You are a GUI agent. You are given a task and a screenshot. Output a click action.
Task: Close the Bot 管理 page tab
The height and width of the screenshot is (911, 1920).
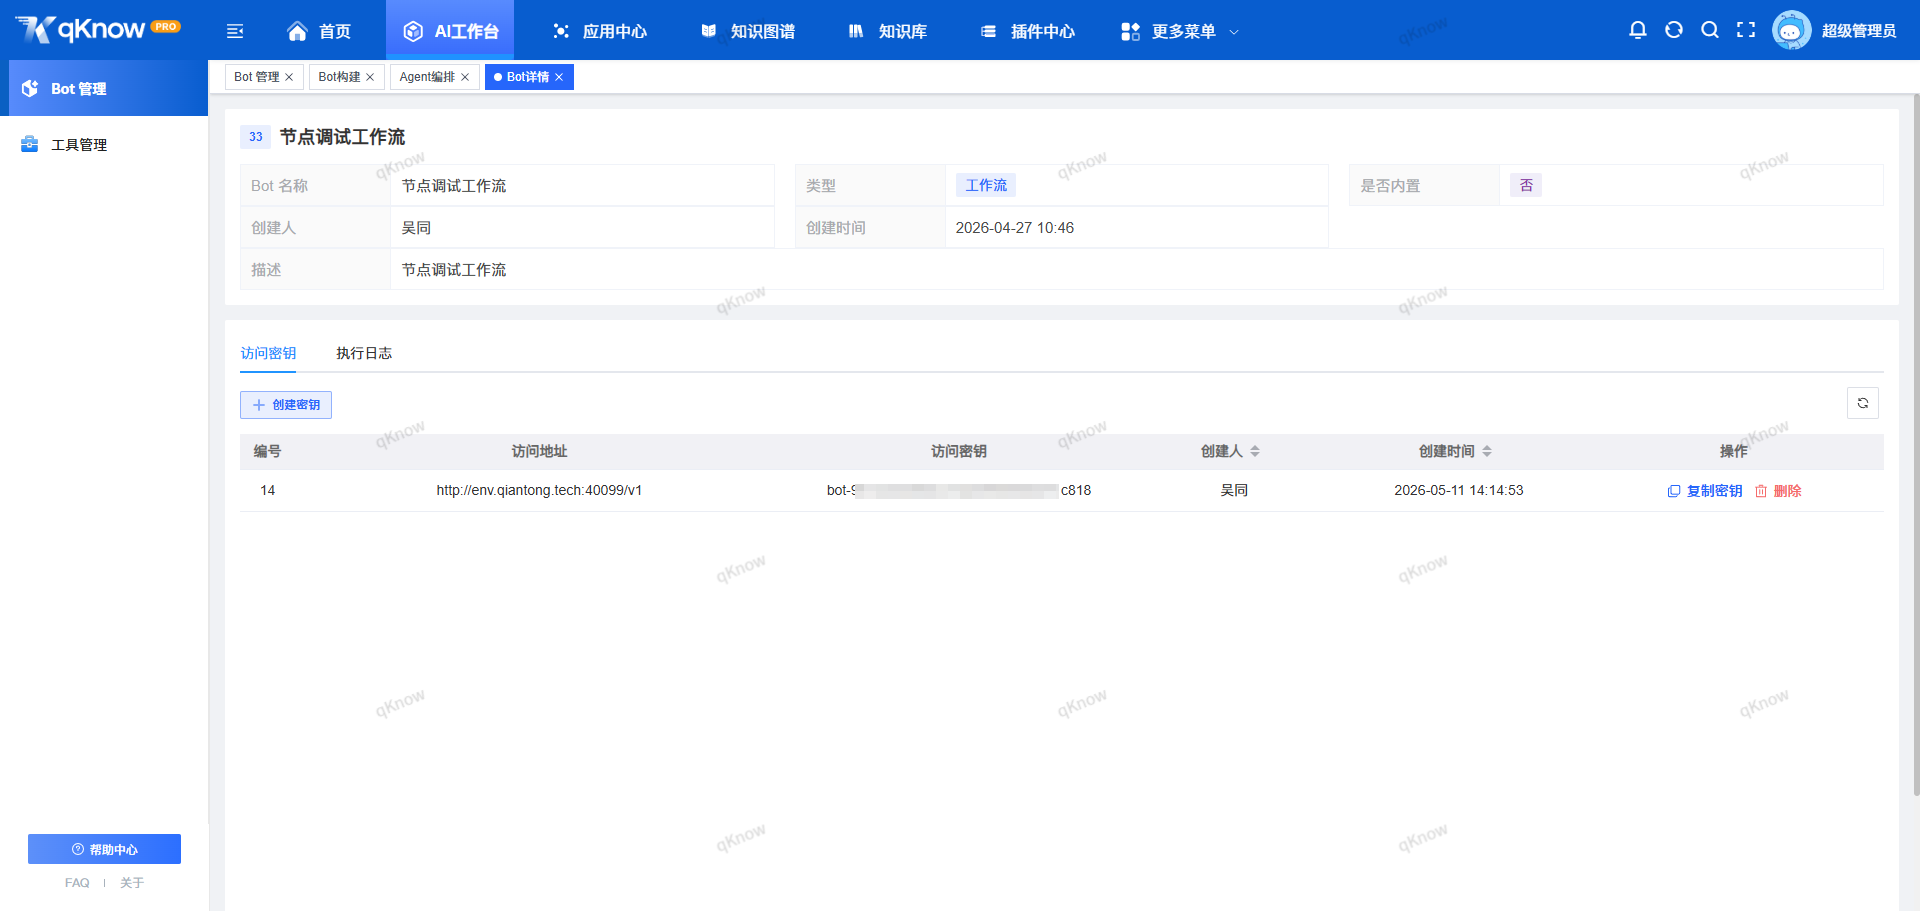pyautogui.click(x=289, y=77)
